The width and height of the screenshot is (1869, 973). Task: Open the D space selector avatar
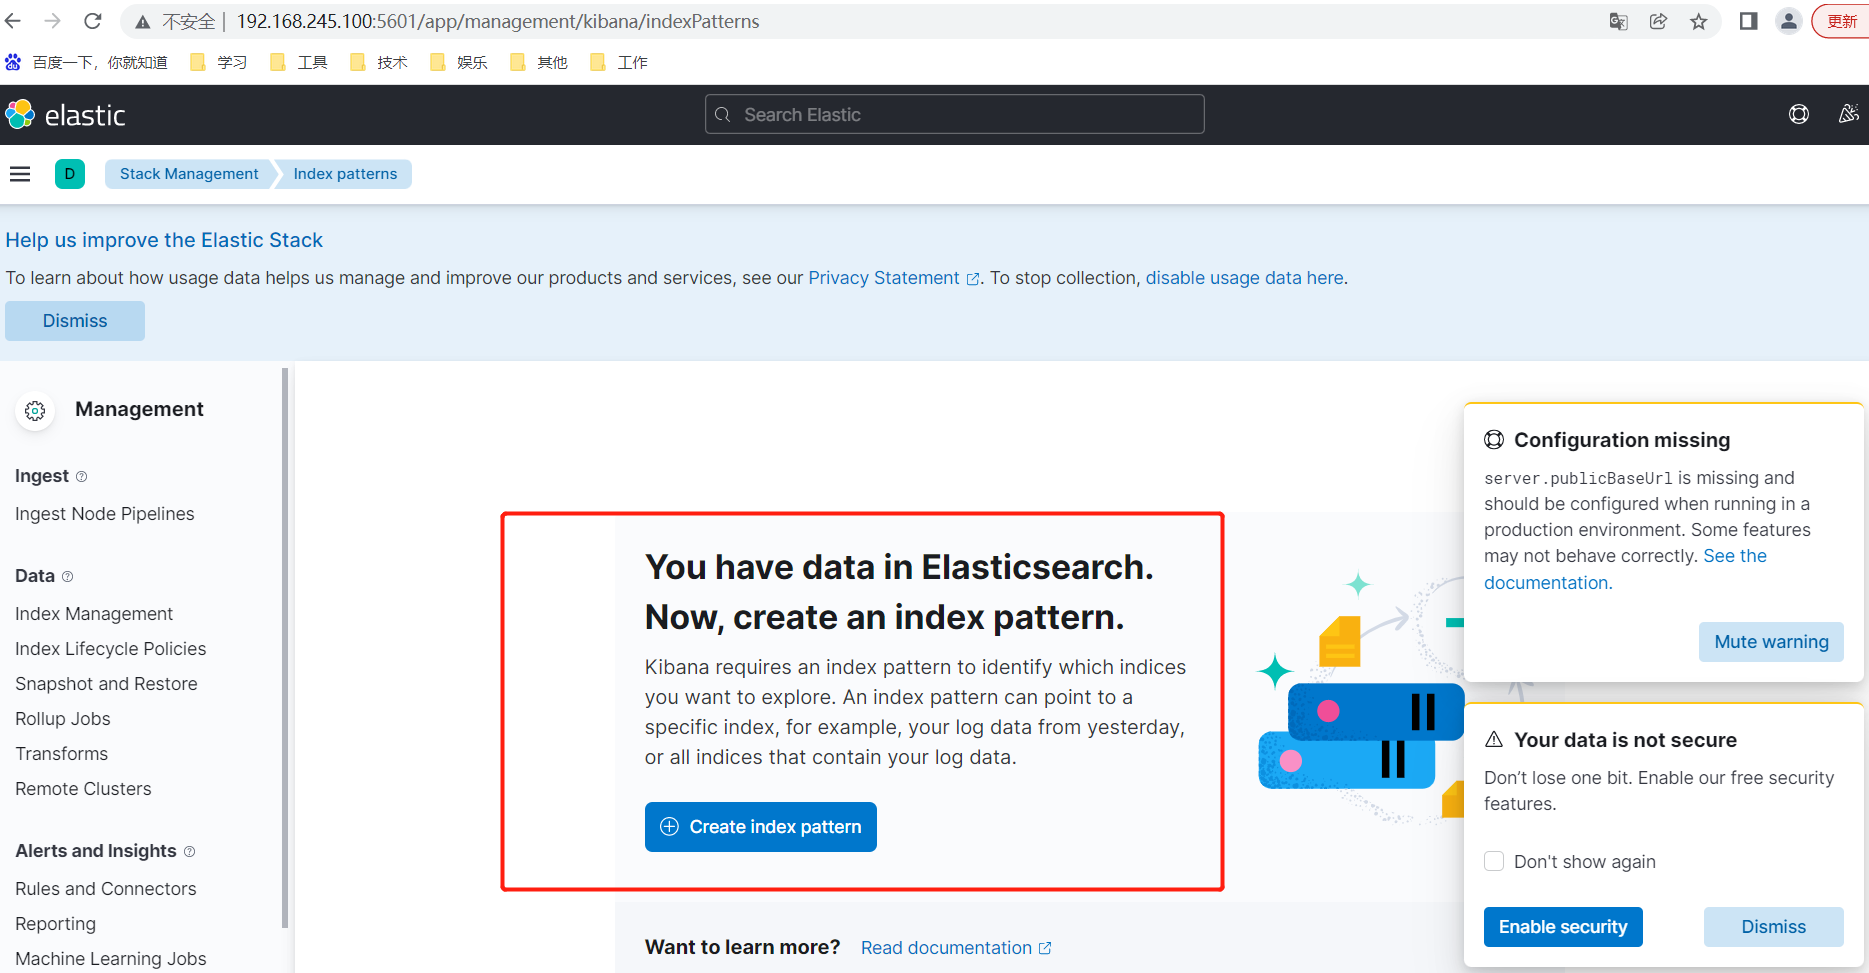pyautogui.click(x=69, y=174)
